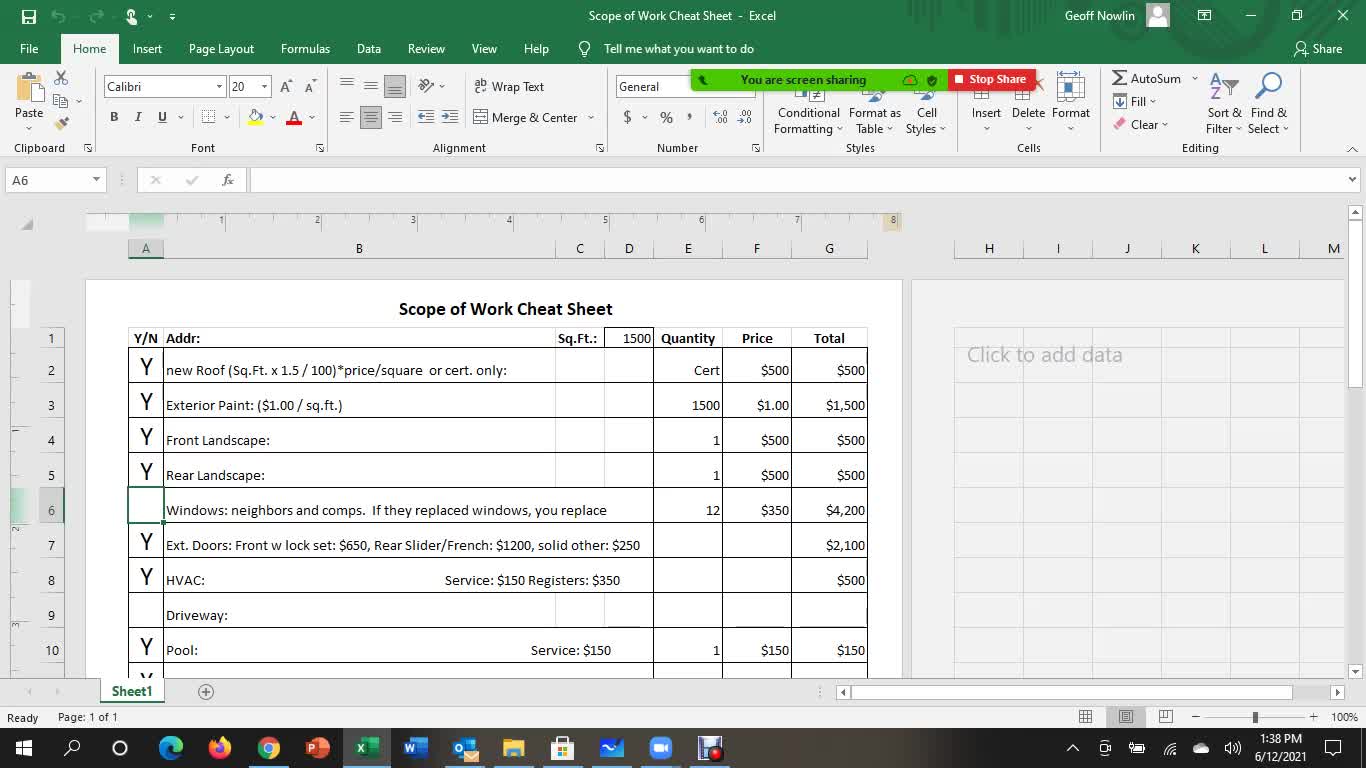Switch to the Insert tab

tap(147, 49)
